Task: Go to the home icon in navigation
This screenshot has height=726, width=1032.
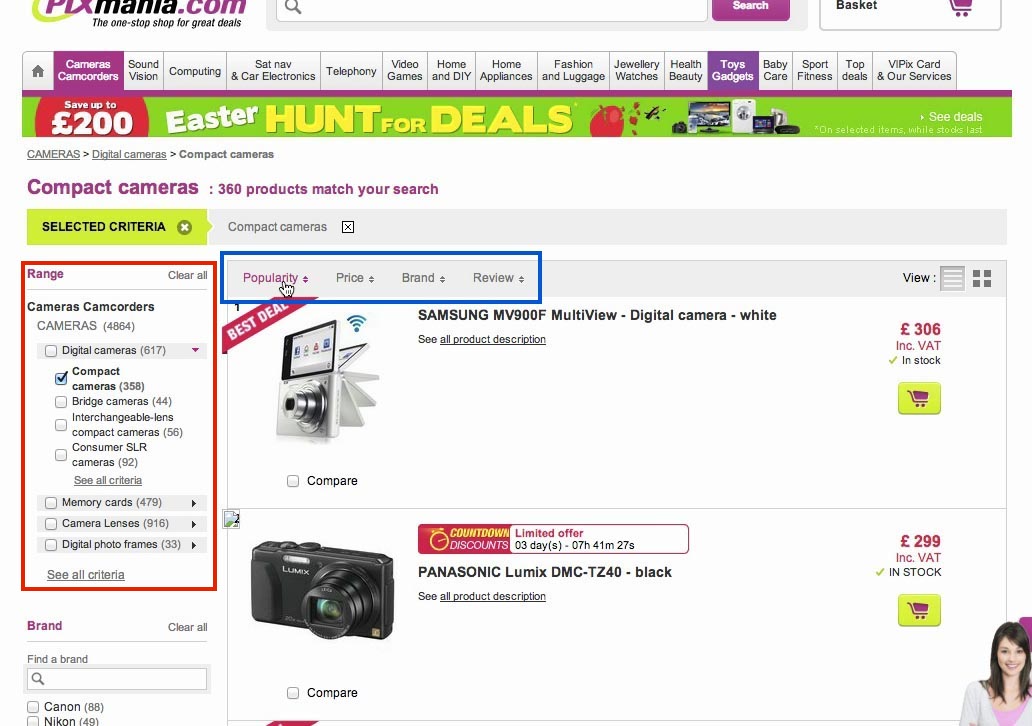Action: pos(38,70)
